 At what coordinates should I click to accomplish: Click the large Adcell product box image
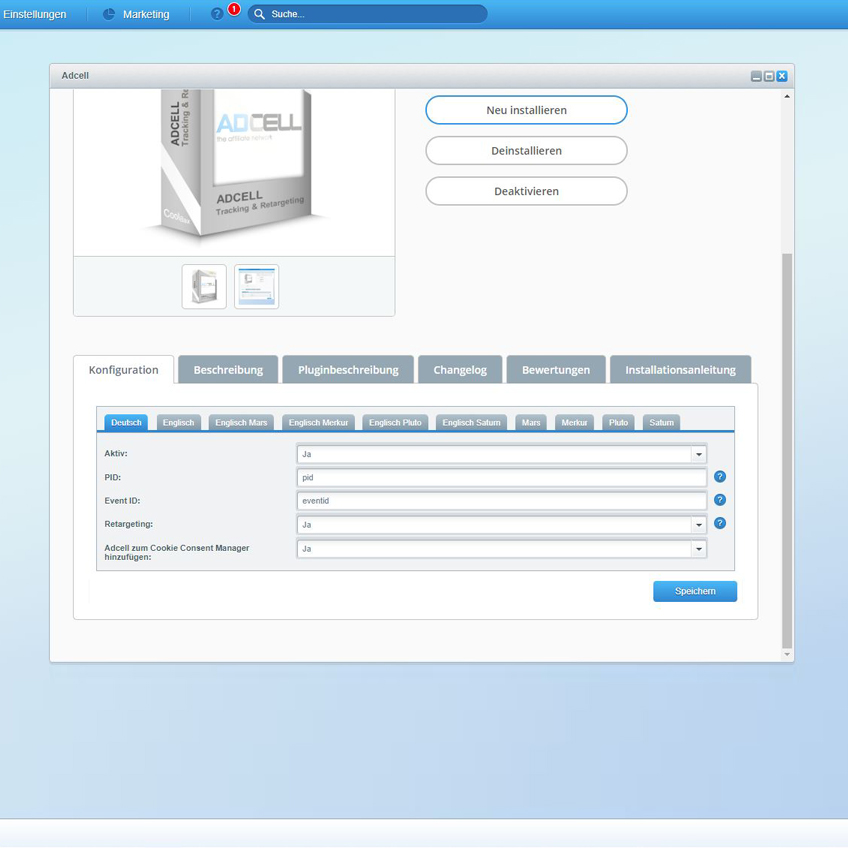234,163
